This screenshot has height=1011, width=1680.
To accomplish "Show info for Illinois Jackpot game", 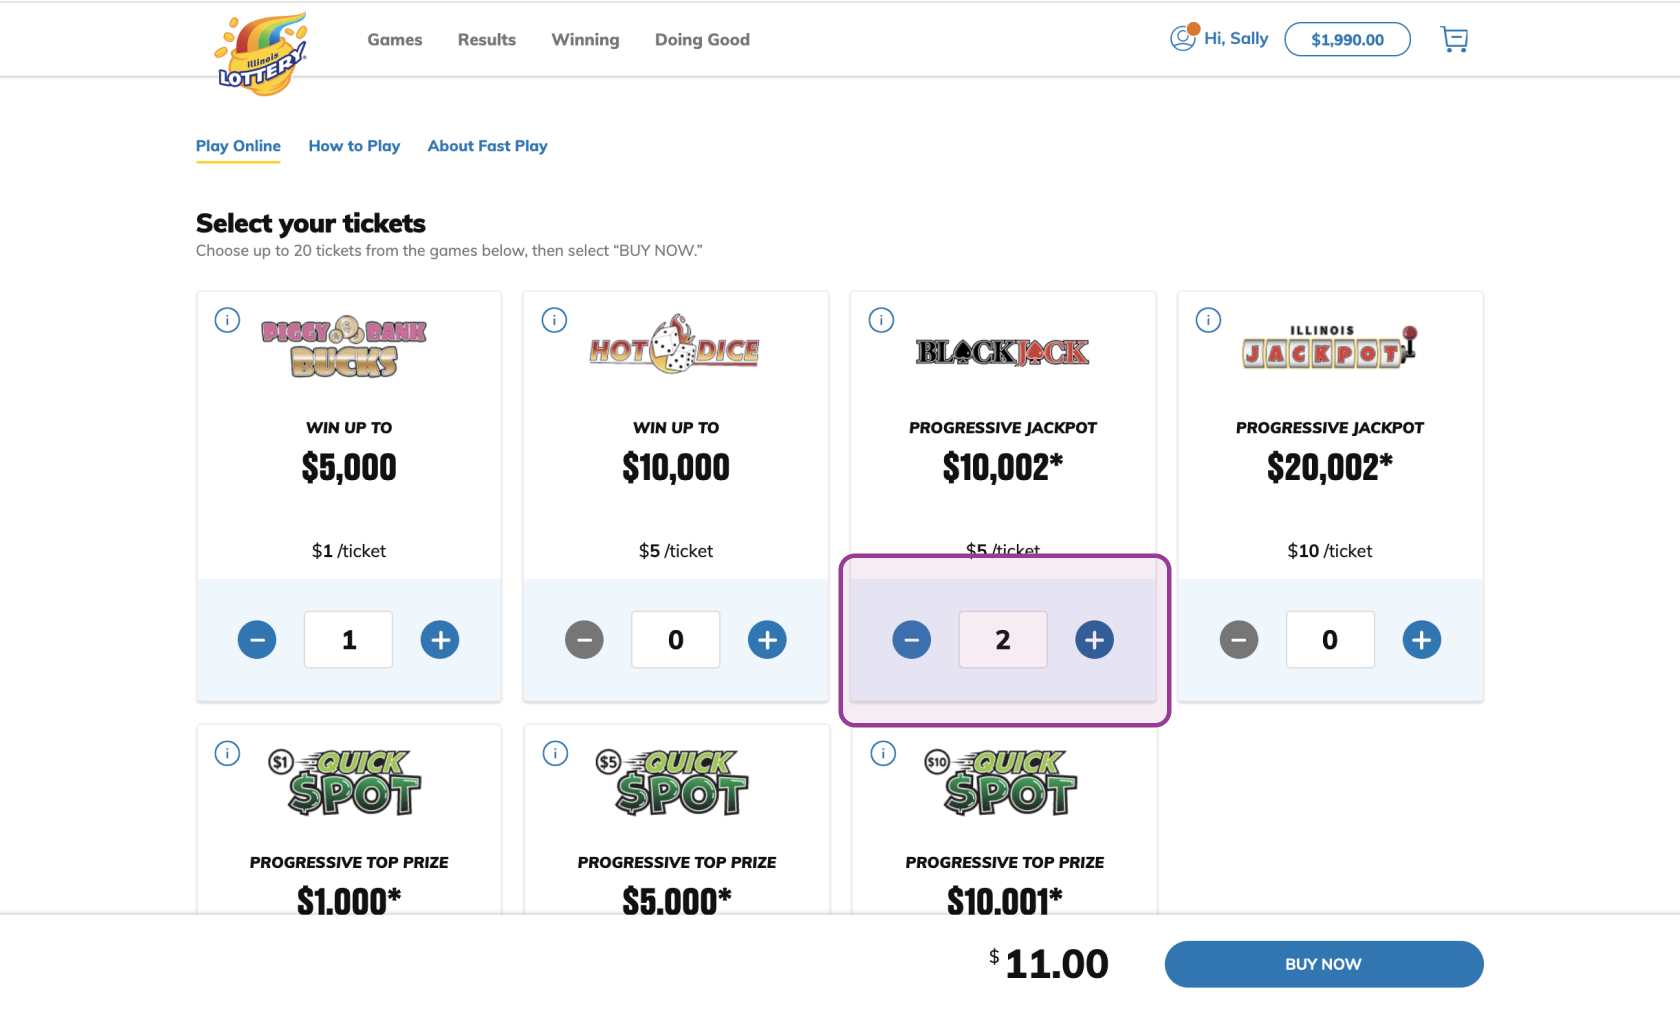I will pyautogui.click(x=1208, y=320).
